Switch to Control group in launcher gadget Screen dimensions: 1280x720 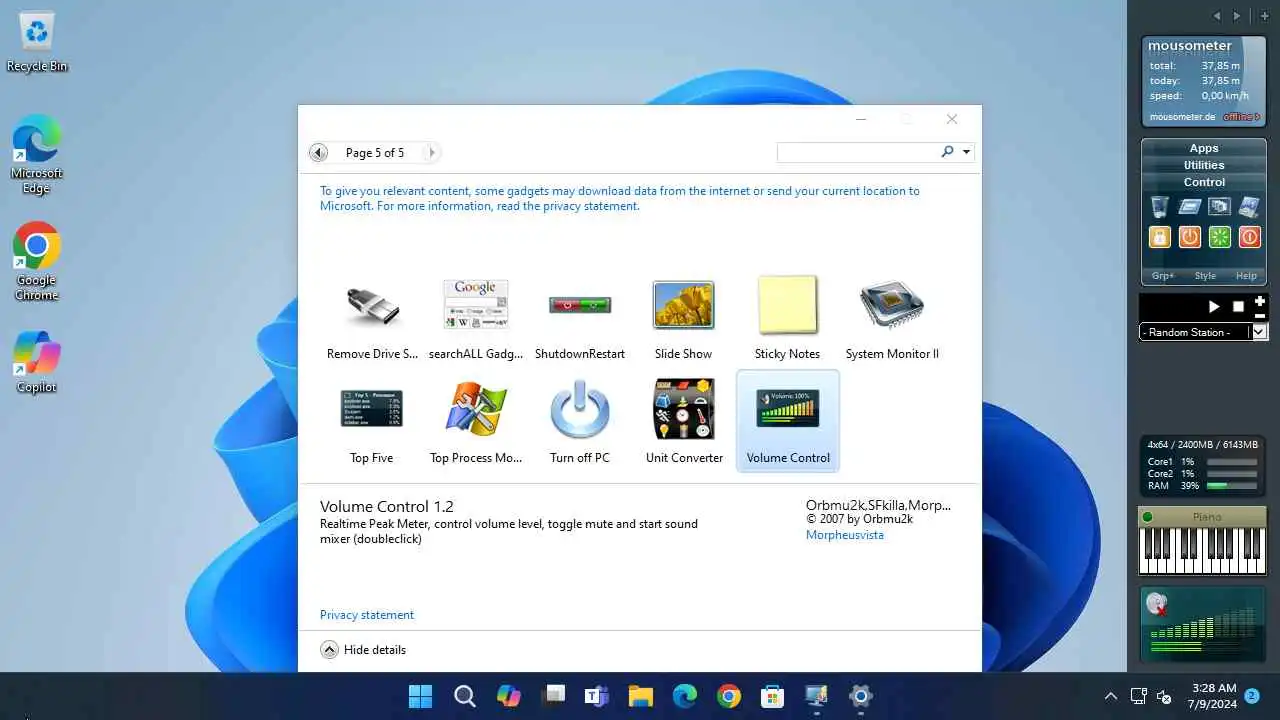1204,182
